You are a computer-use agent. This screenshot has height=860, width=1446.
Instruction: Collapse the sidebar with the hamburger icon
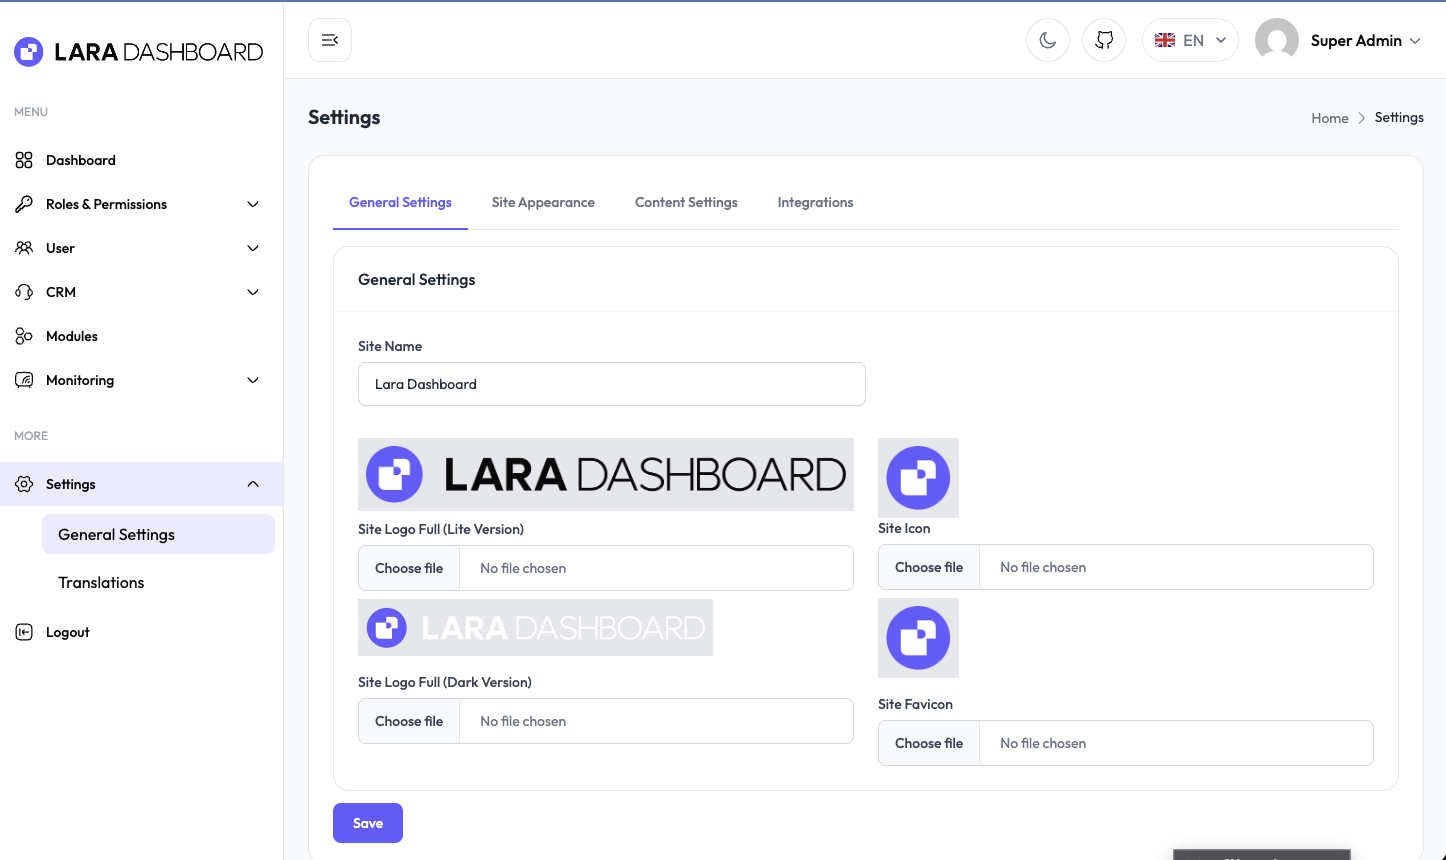(x=330, y=40)
